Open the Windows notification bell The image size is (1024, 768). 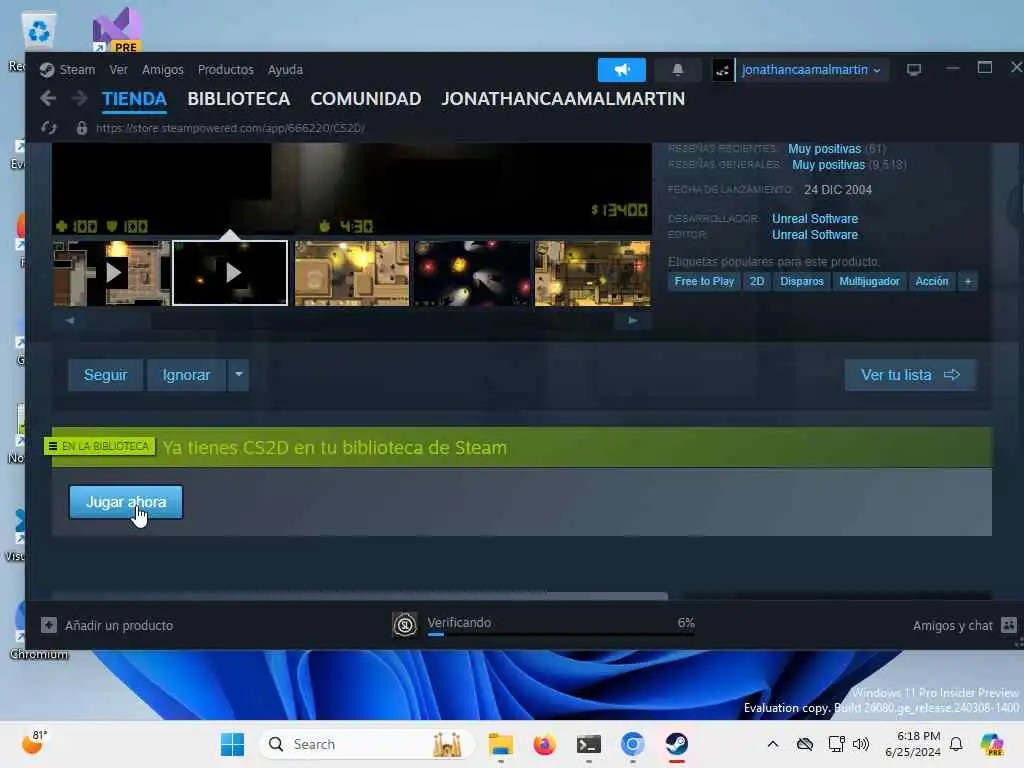coord(956,744)
